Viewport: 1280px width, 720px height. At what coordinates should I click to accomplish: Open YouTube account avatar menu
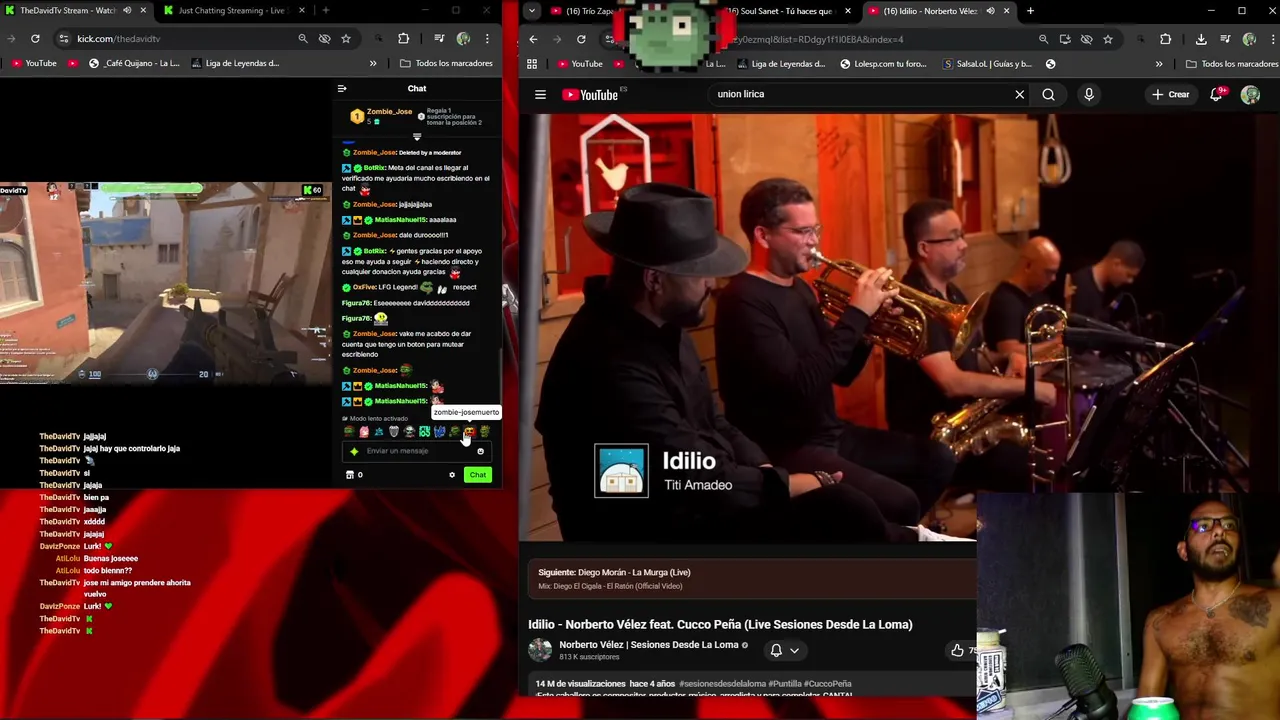pos(1250,95)
